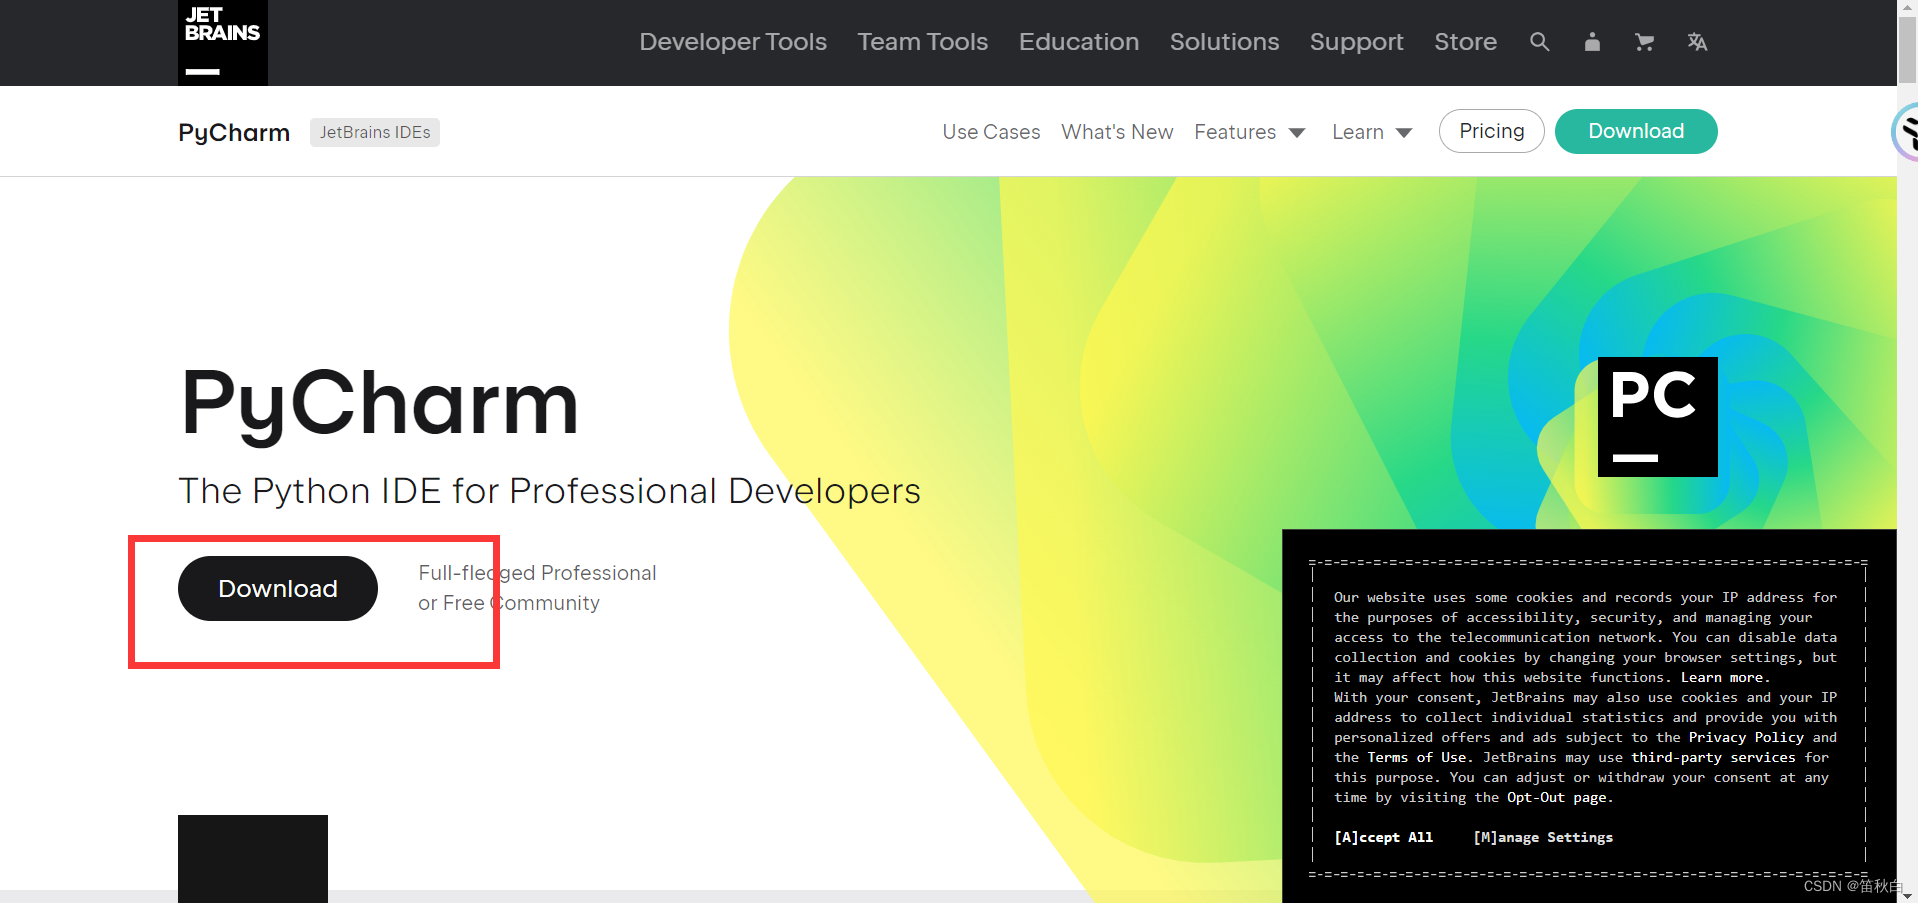The height and width of the screenshot is (903, 1918).
Task: Click 'Full-fledged Professional or Free Community' text
Action: pyautogui.click(x=537, y=588)
